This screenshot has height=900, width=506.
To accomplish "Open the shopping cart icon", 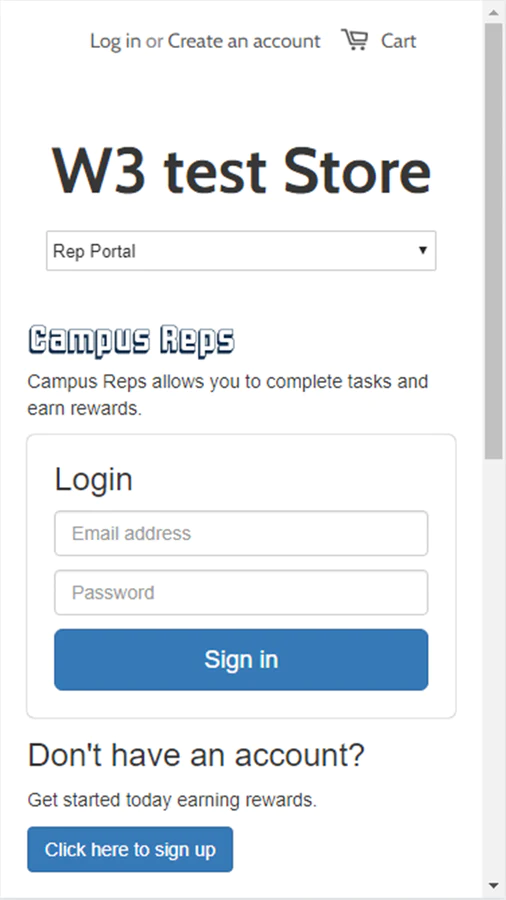I will click(355, 40).
